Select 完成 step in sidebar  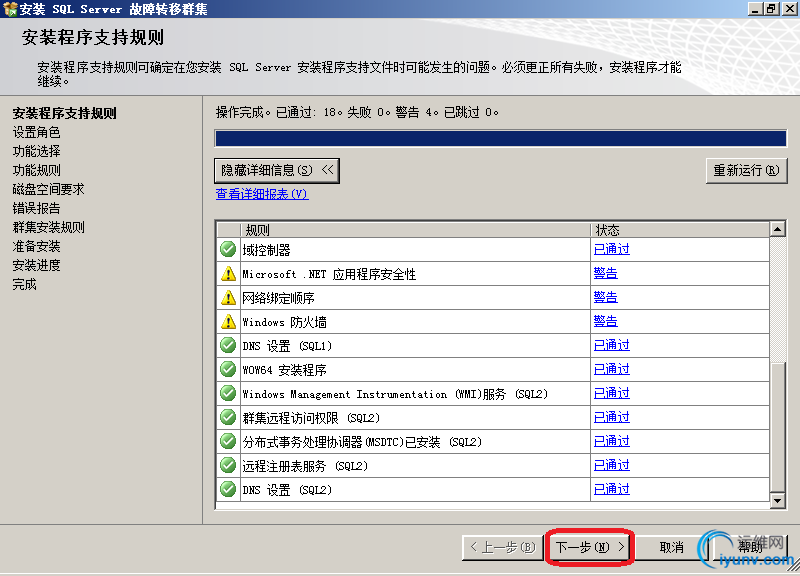[x=24, y=284]
